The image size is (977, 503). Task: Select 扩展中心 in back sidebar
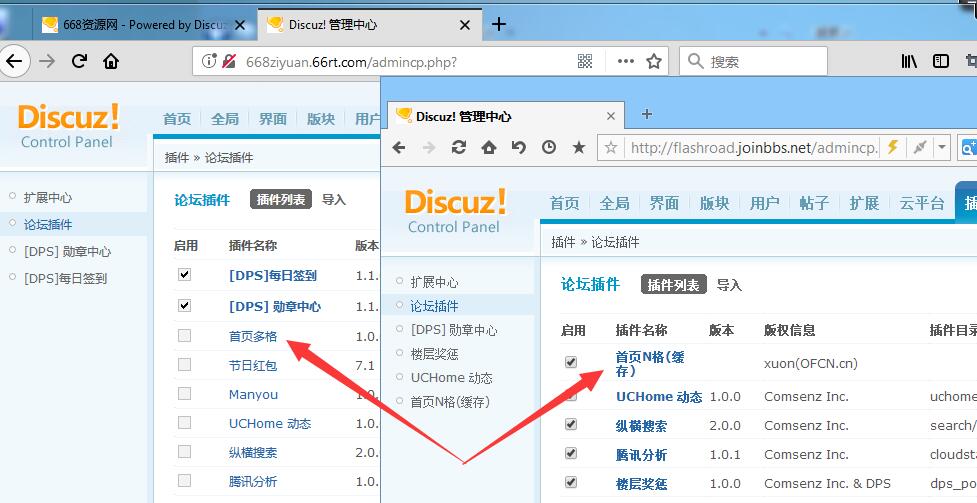(48, 198)
